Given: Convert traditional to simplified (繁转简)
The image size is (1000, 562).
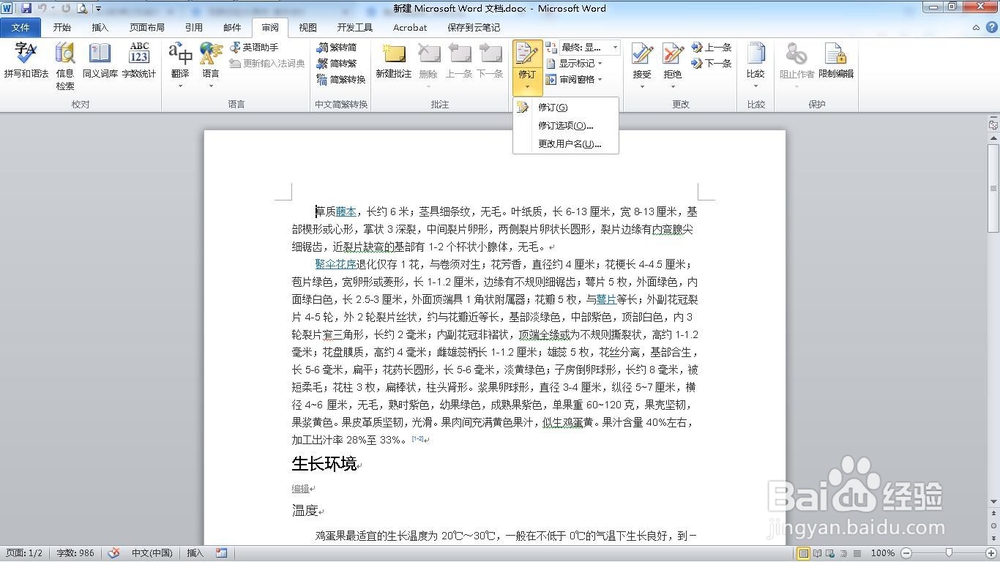Looking at the screenshot, I should pos(337,47).
